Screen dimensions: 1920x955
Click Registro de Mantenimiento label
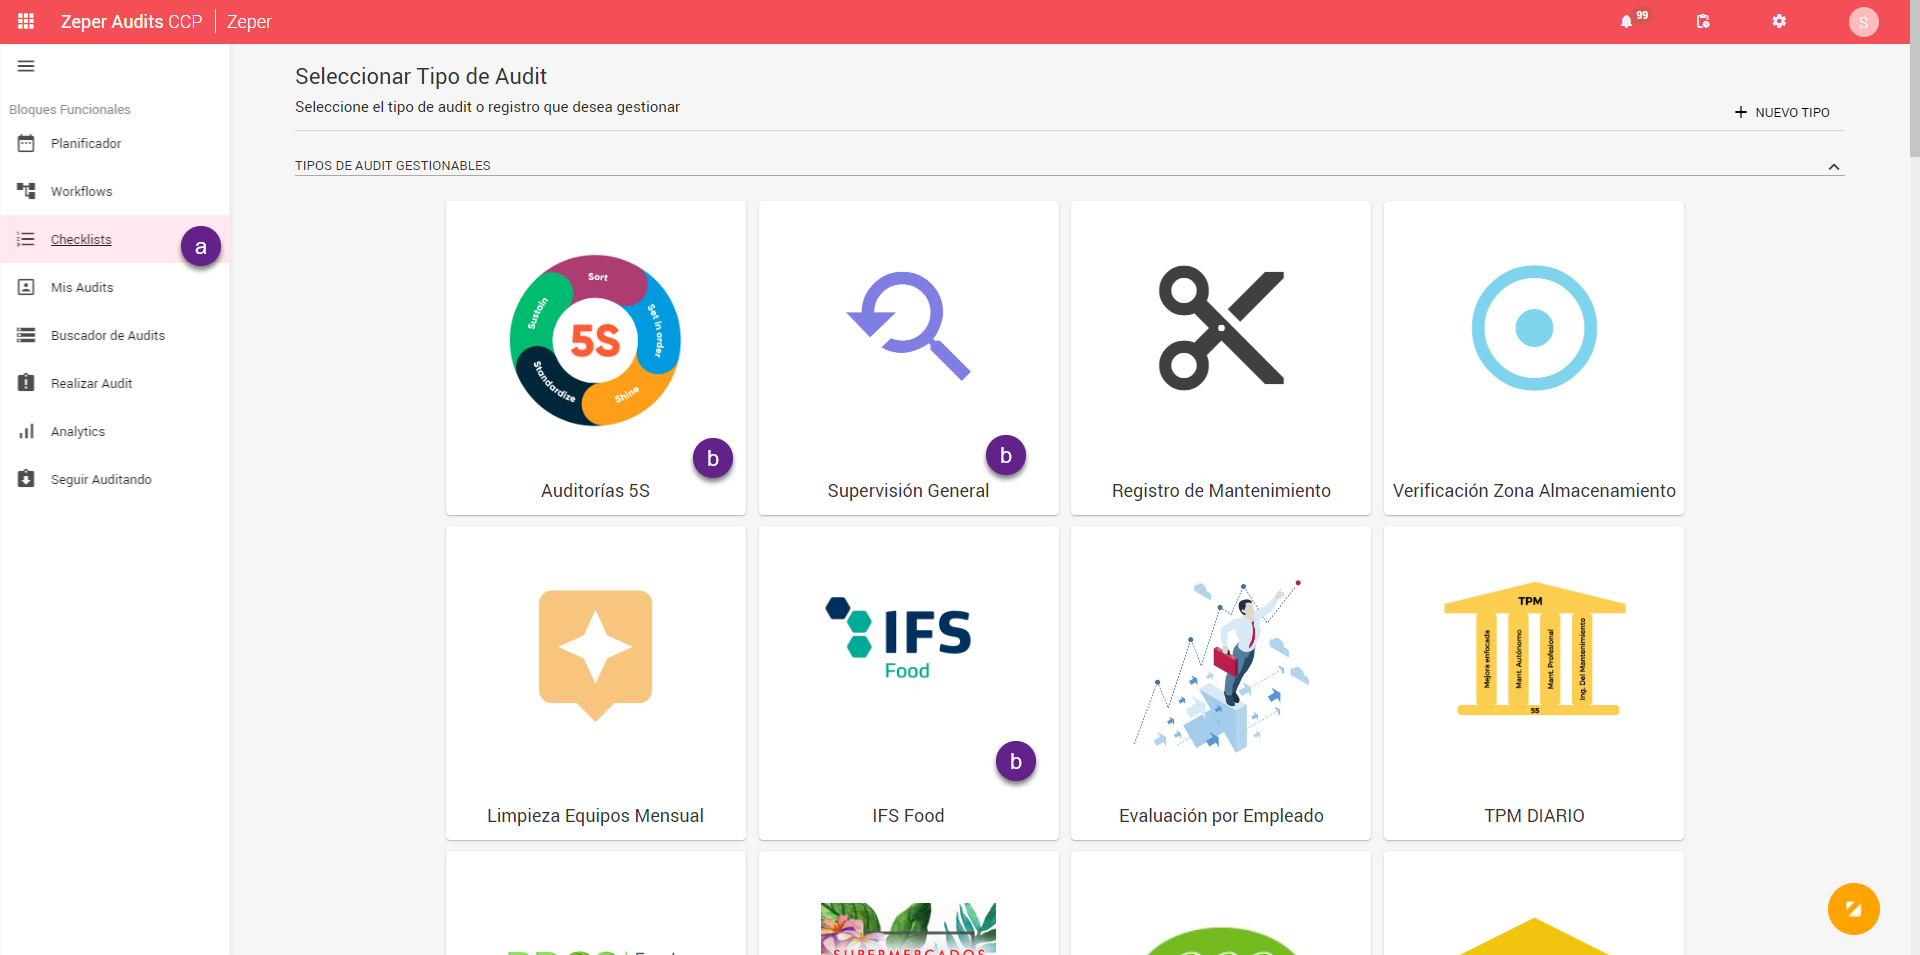(x=1221, y=491)
